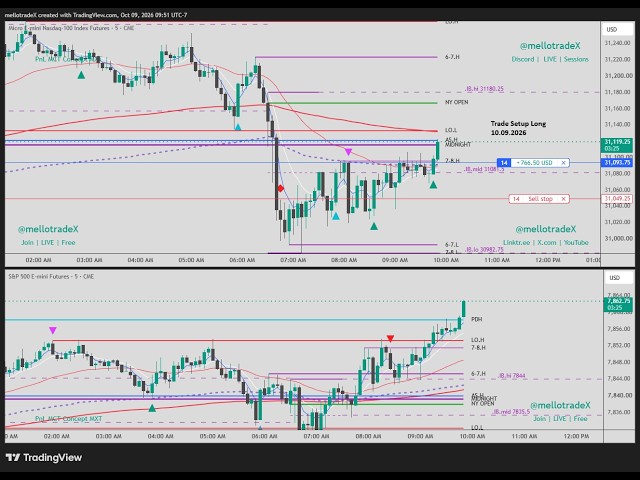
Task: Click the '.IB.mid 31081.5' level label
Action: 484,169
